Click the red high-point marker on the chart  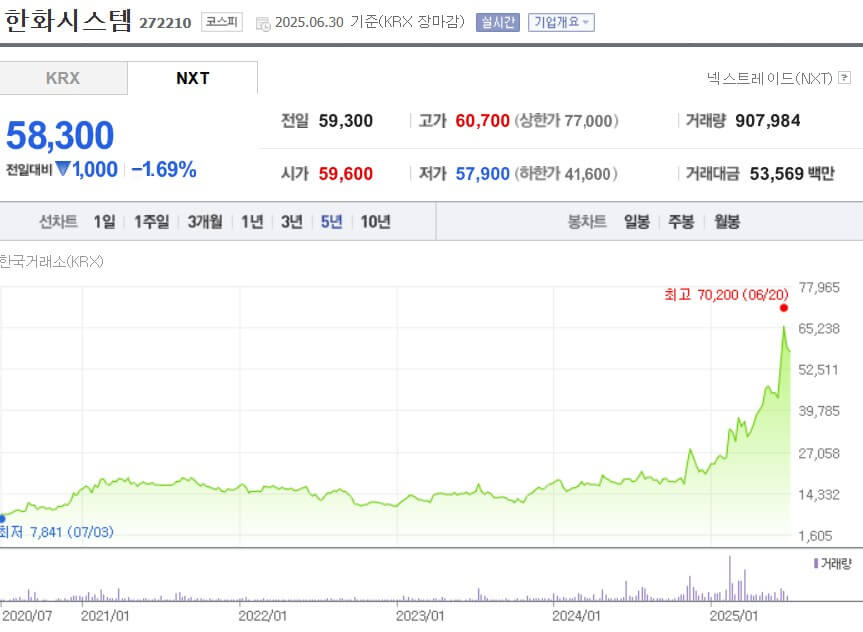point(784,308)
